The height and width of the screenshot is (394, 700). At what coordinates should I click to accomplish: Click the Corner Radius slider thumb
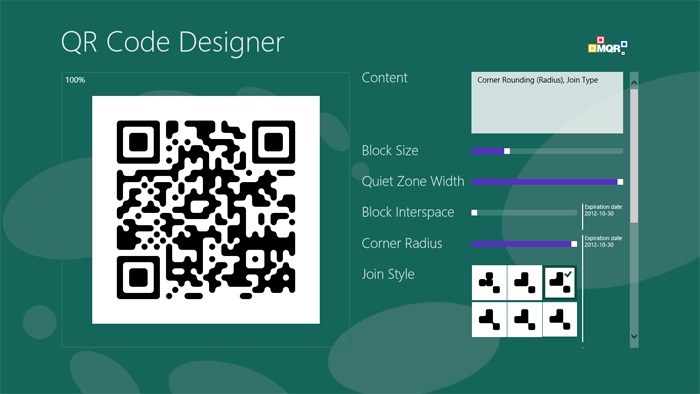[574, 244]
